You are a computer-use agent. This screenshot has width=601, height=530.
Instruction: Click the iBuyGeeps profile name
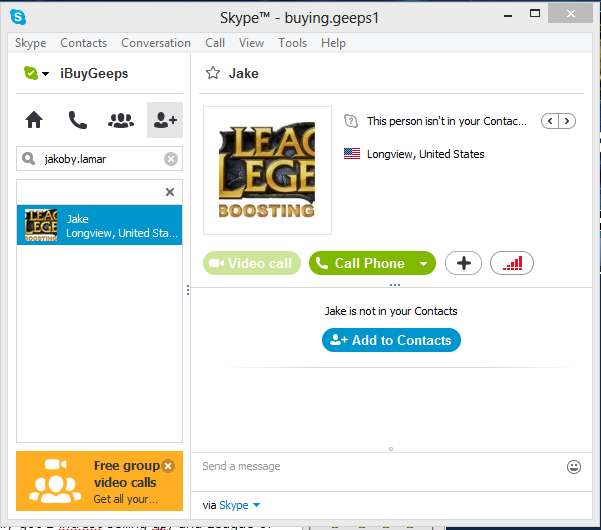(94, 74)
